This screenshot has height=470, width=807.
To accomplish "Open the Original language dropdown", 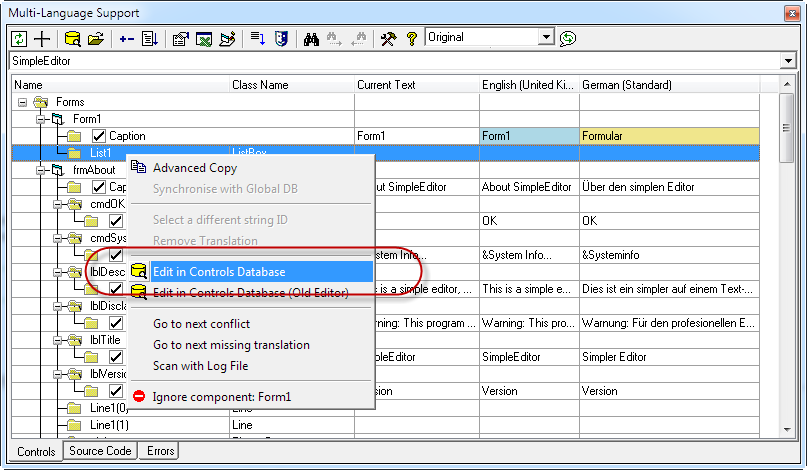I will pyautogui.click(x=546, y=37).
